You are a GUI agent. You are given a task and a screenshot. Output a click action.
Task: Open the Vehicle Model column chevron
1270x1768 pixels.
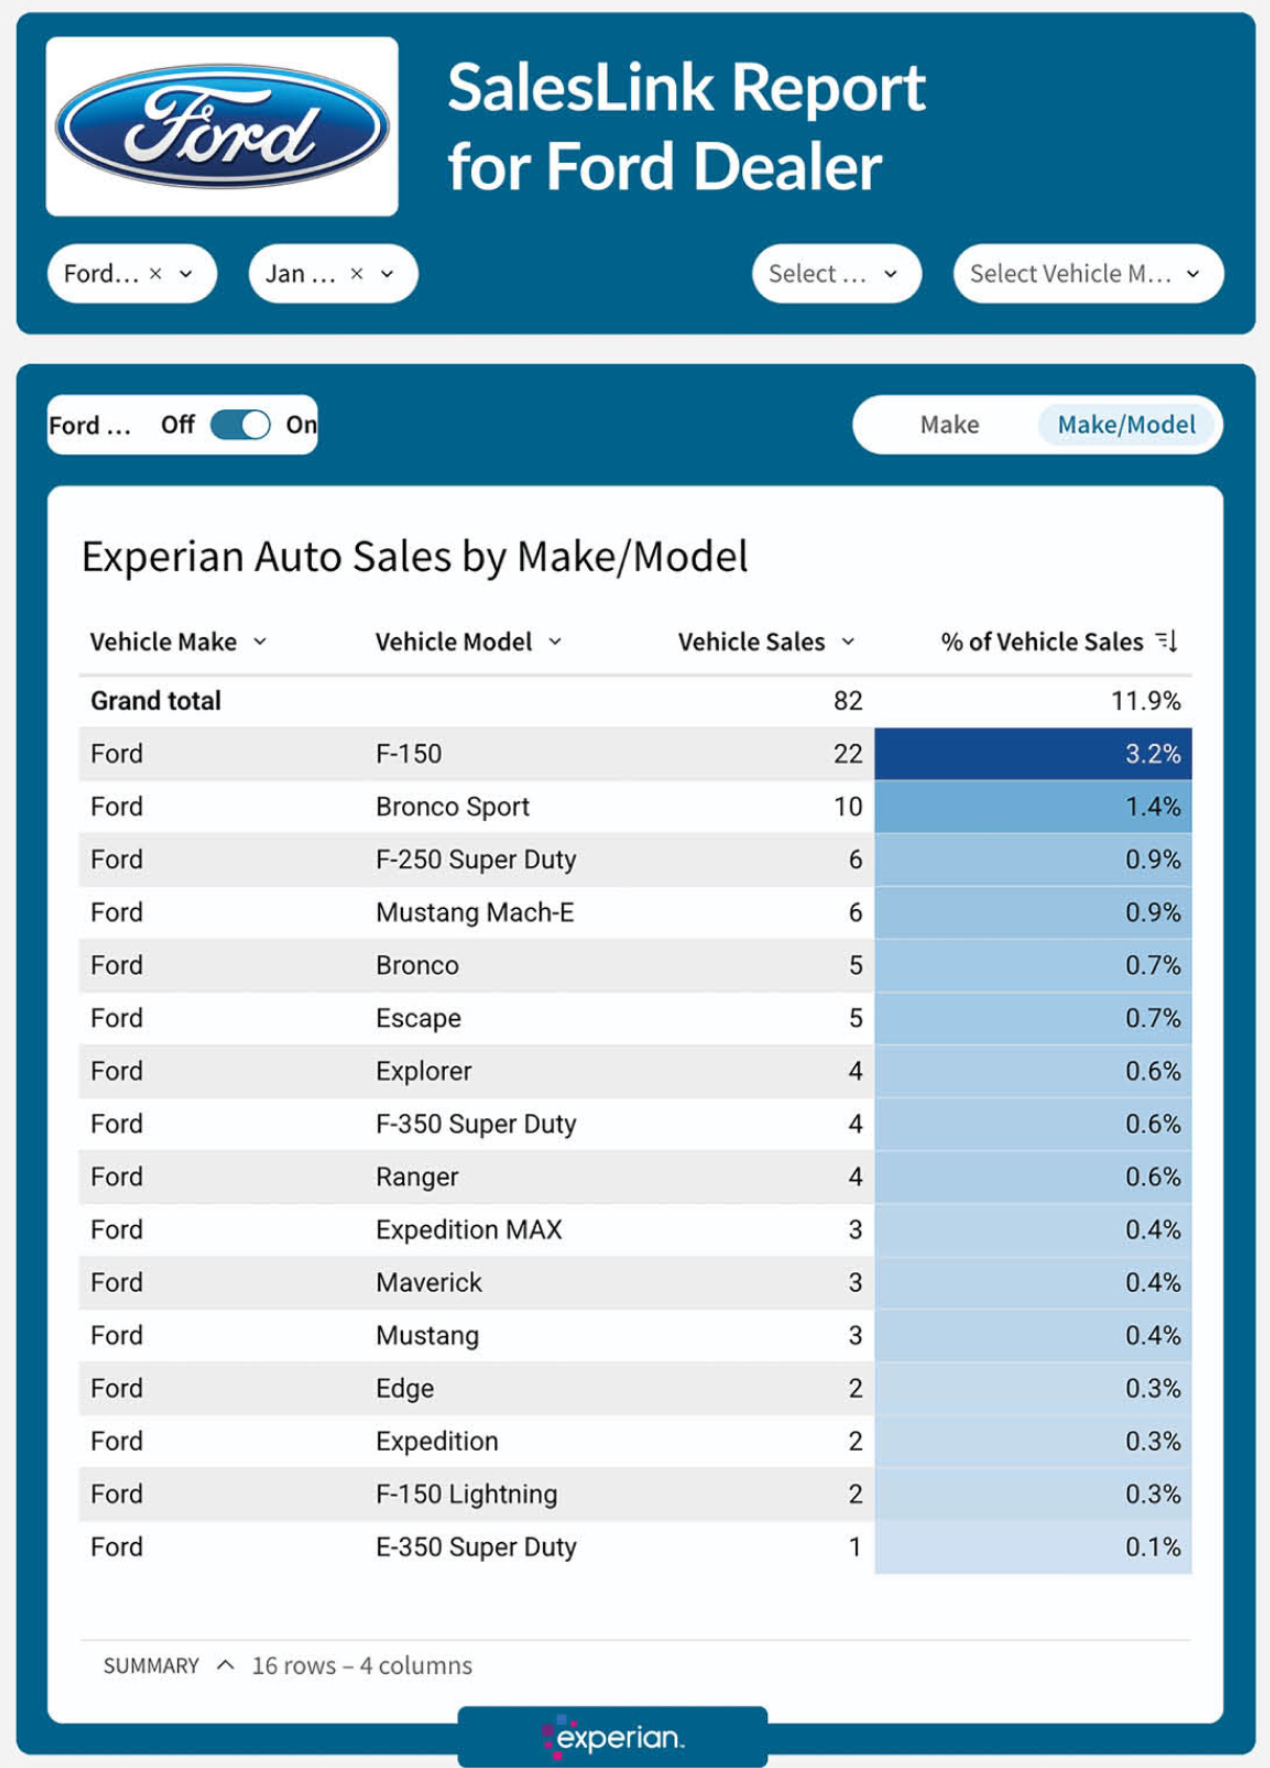click(x=555, y=642)
